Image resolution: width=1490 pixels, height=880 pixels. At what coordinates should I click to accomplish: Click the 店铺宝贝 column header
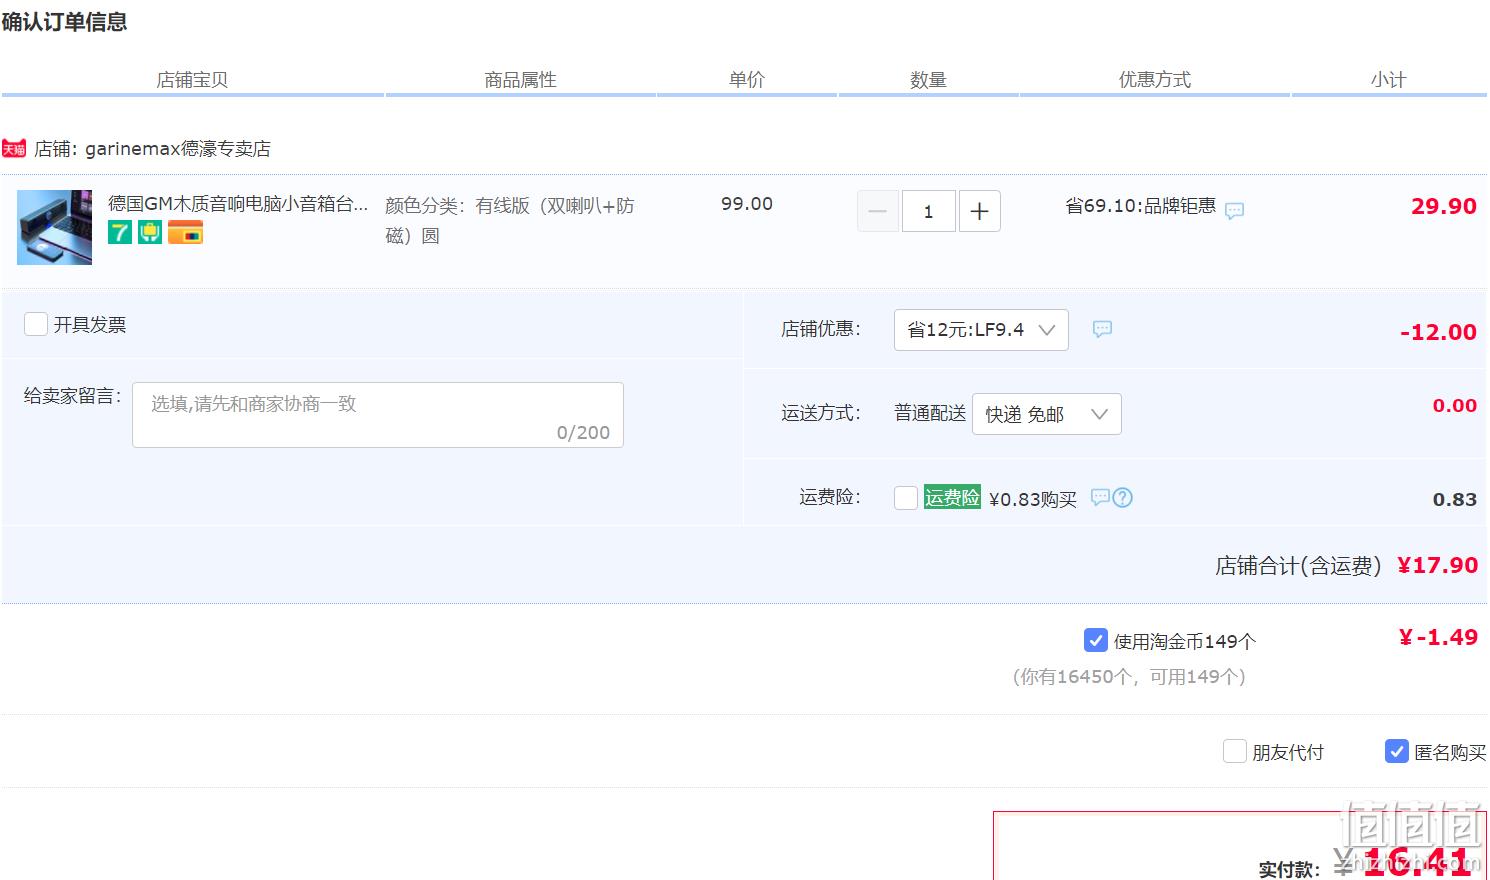tap(192, 80)
